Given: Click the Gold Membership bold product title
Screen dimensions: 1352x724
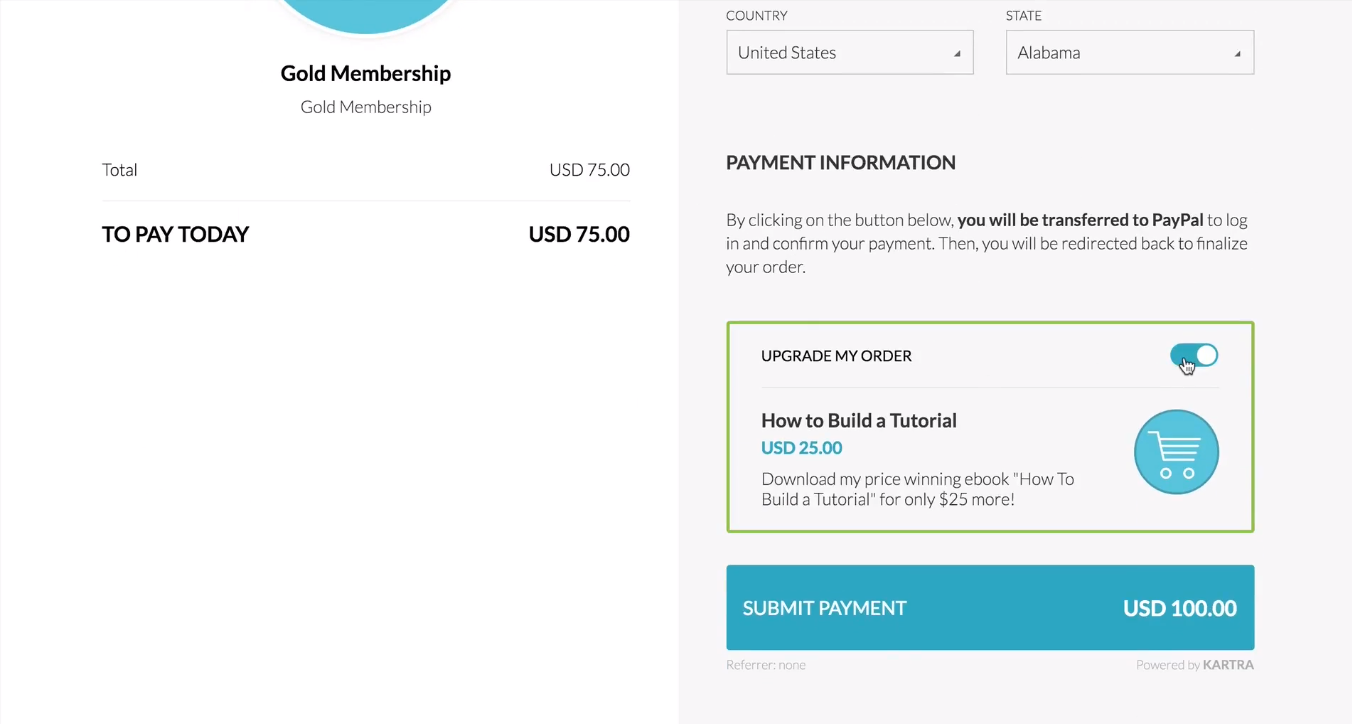Looking at the screenshot, I should (x=365, y=73).
